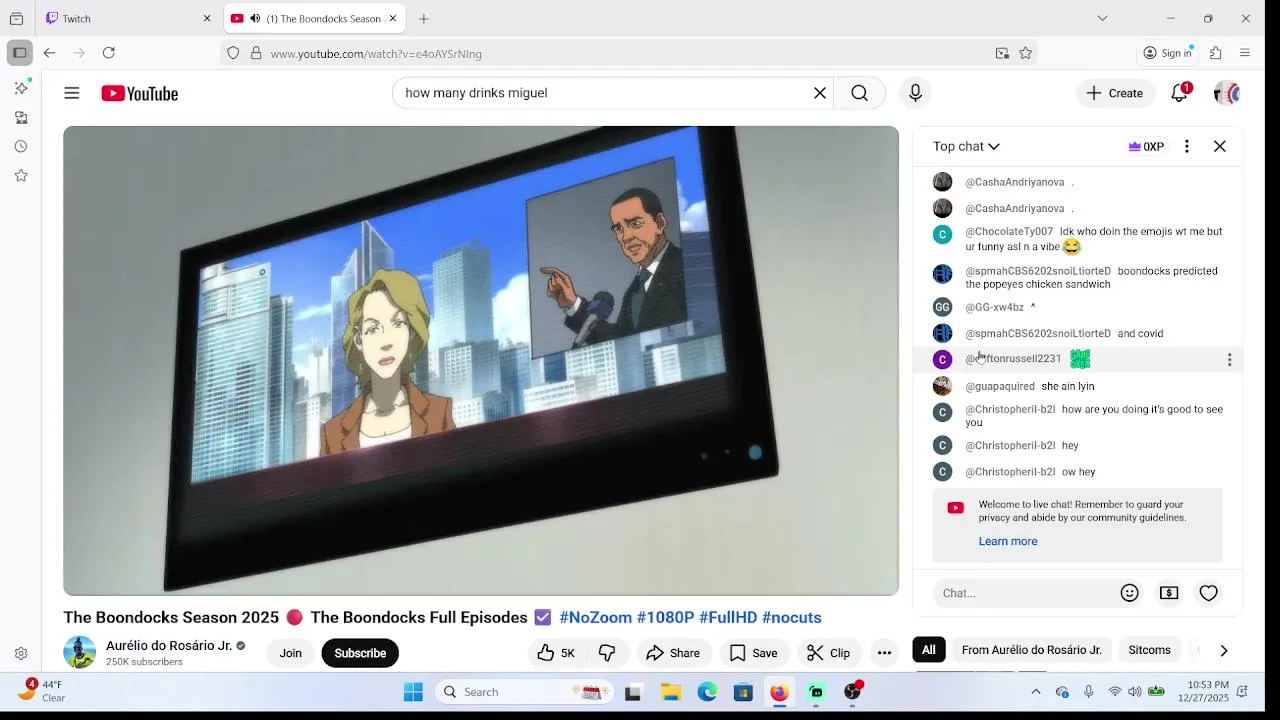Open the Firefox application menu
Viewport: 1280px width, 720px height.
[x=1245, y=53]
